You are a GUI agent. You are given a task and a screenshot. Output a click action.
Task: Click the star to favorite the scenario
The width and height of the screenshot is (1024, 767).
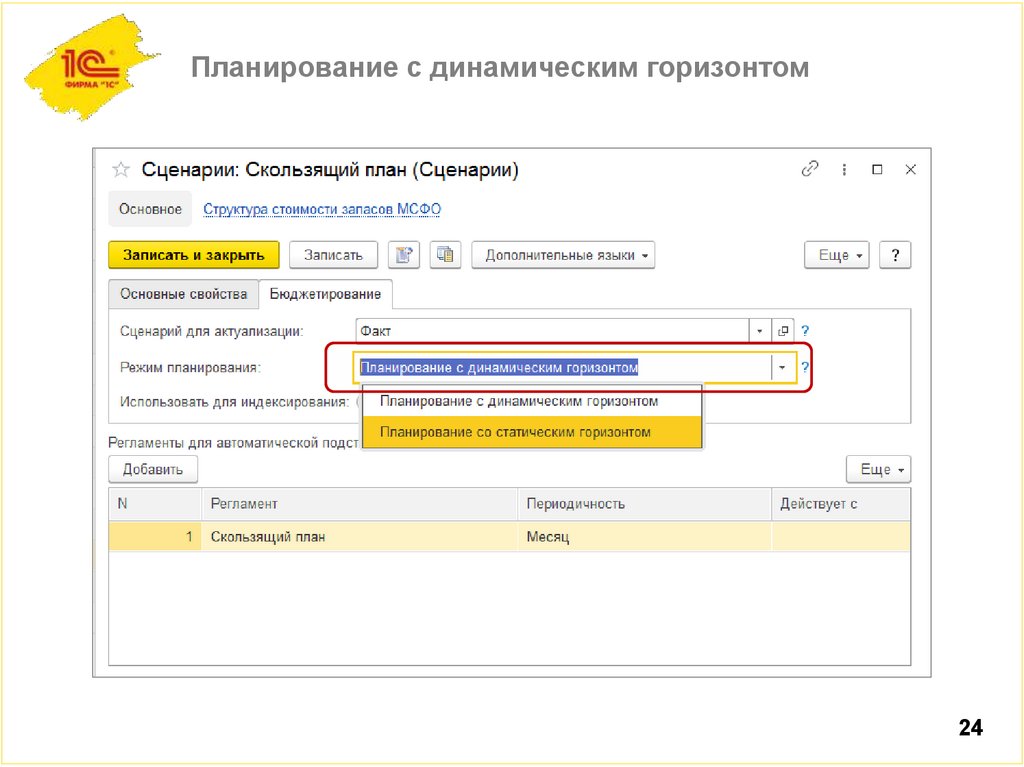[x=120, y=169]
